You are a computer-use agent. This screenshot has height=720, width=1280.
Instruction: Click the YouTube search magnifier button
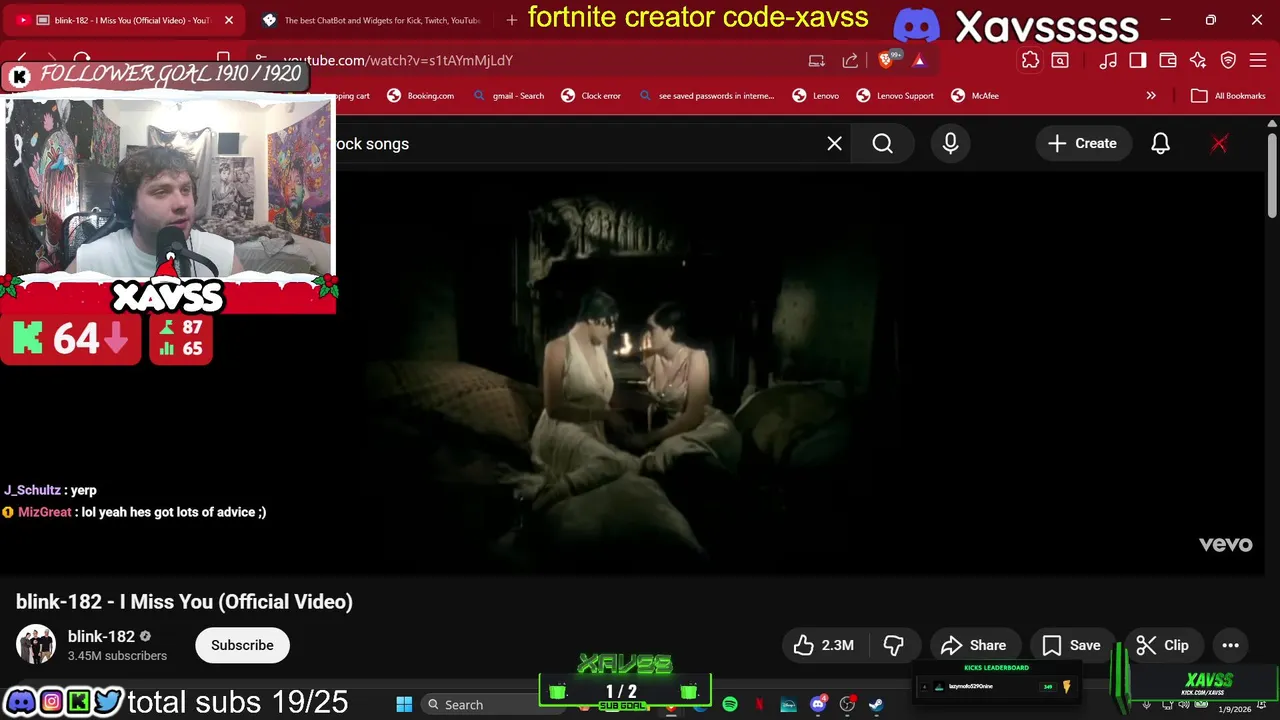[x=882, y=144]
